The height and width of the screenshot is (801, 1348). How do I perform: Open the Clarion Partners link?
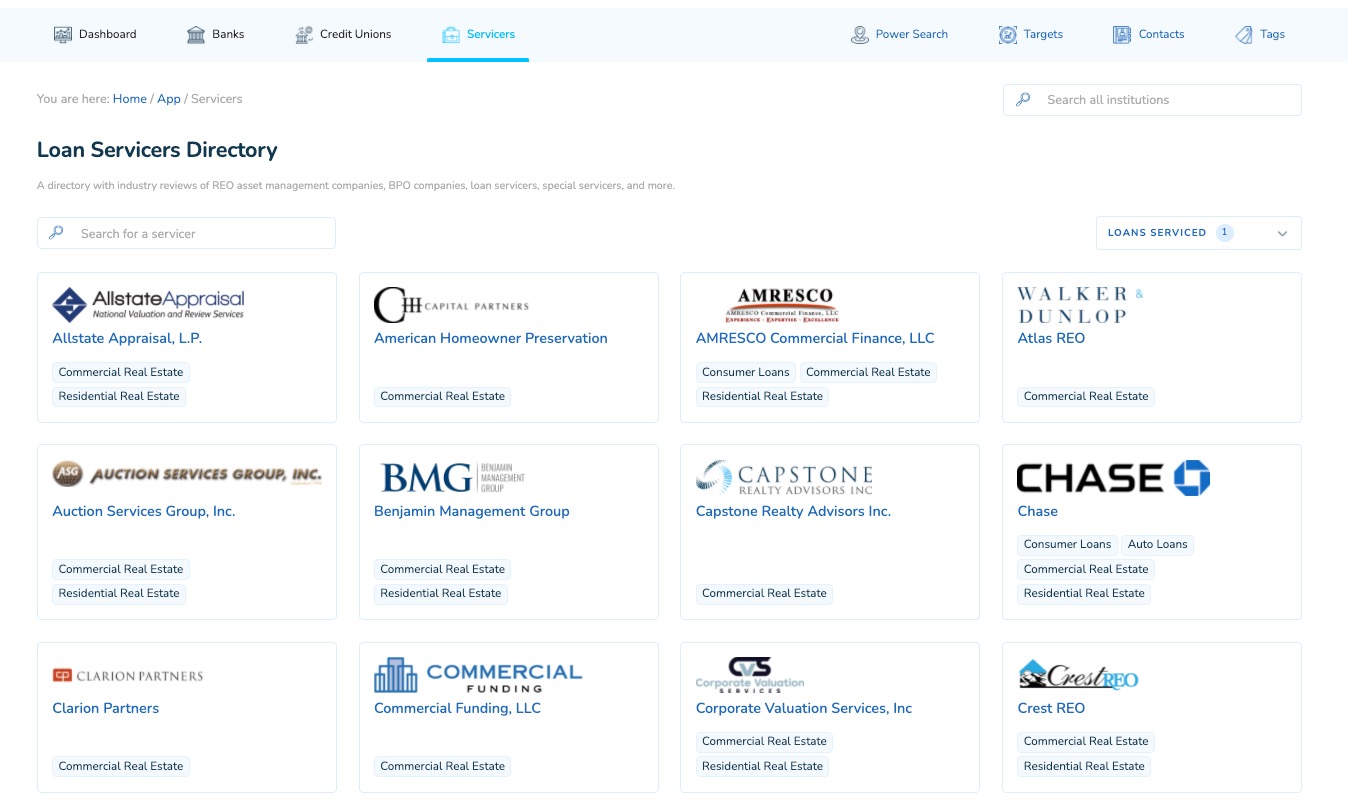(x=105, y=708)
